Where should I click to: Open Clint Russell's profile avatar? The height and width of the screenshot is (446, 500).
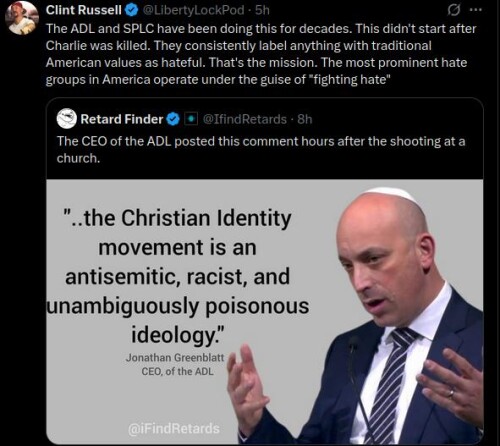(x=22, y=18)
